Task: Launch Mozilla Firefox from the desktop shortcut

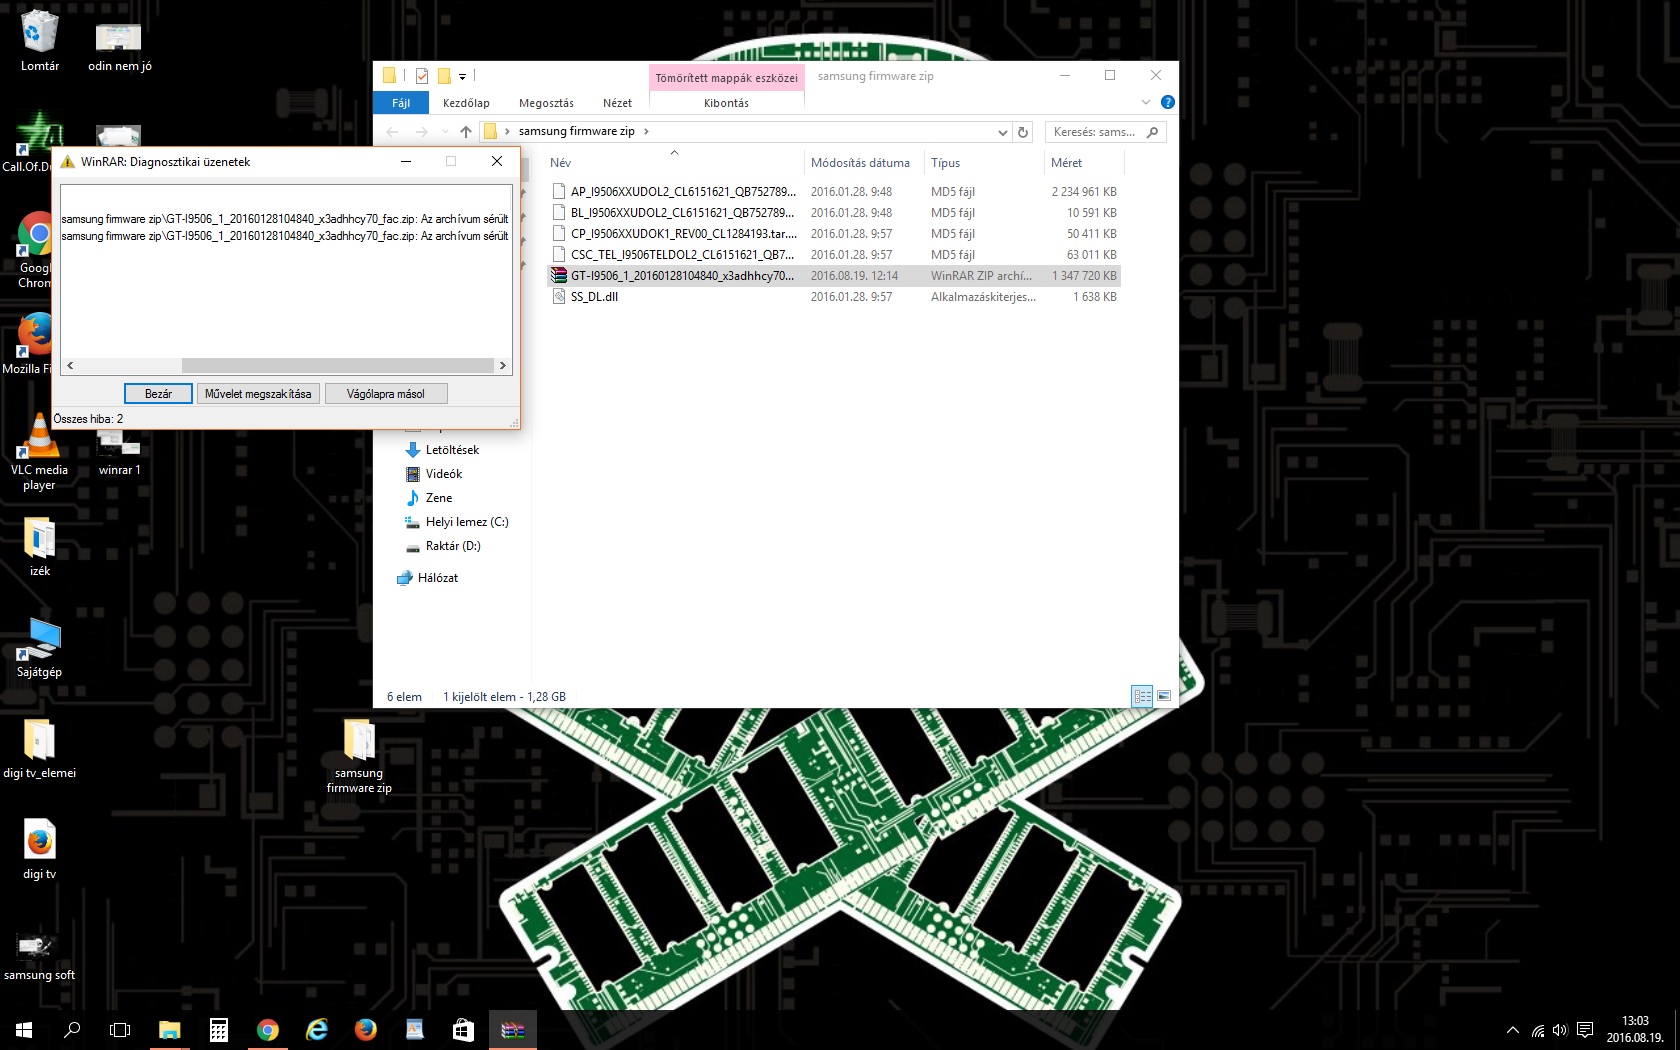Action: point(30,343)
